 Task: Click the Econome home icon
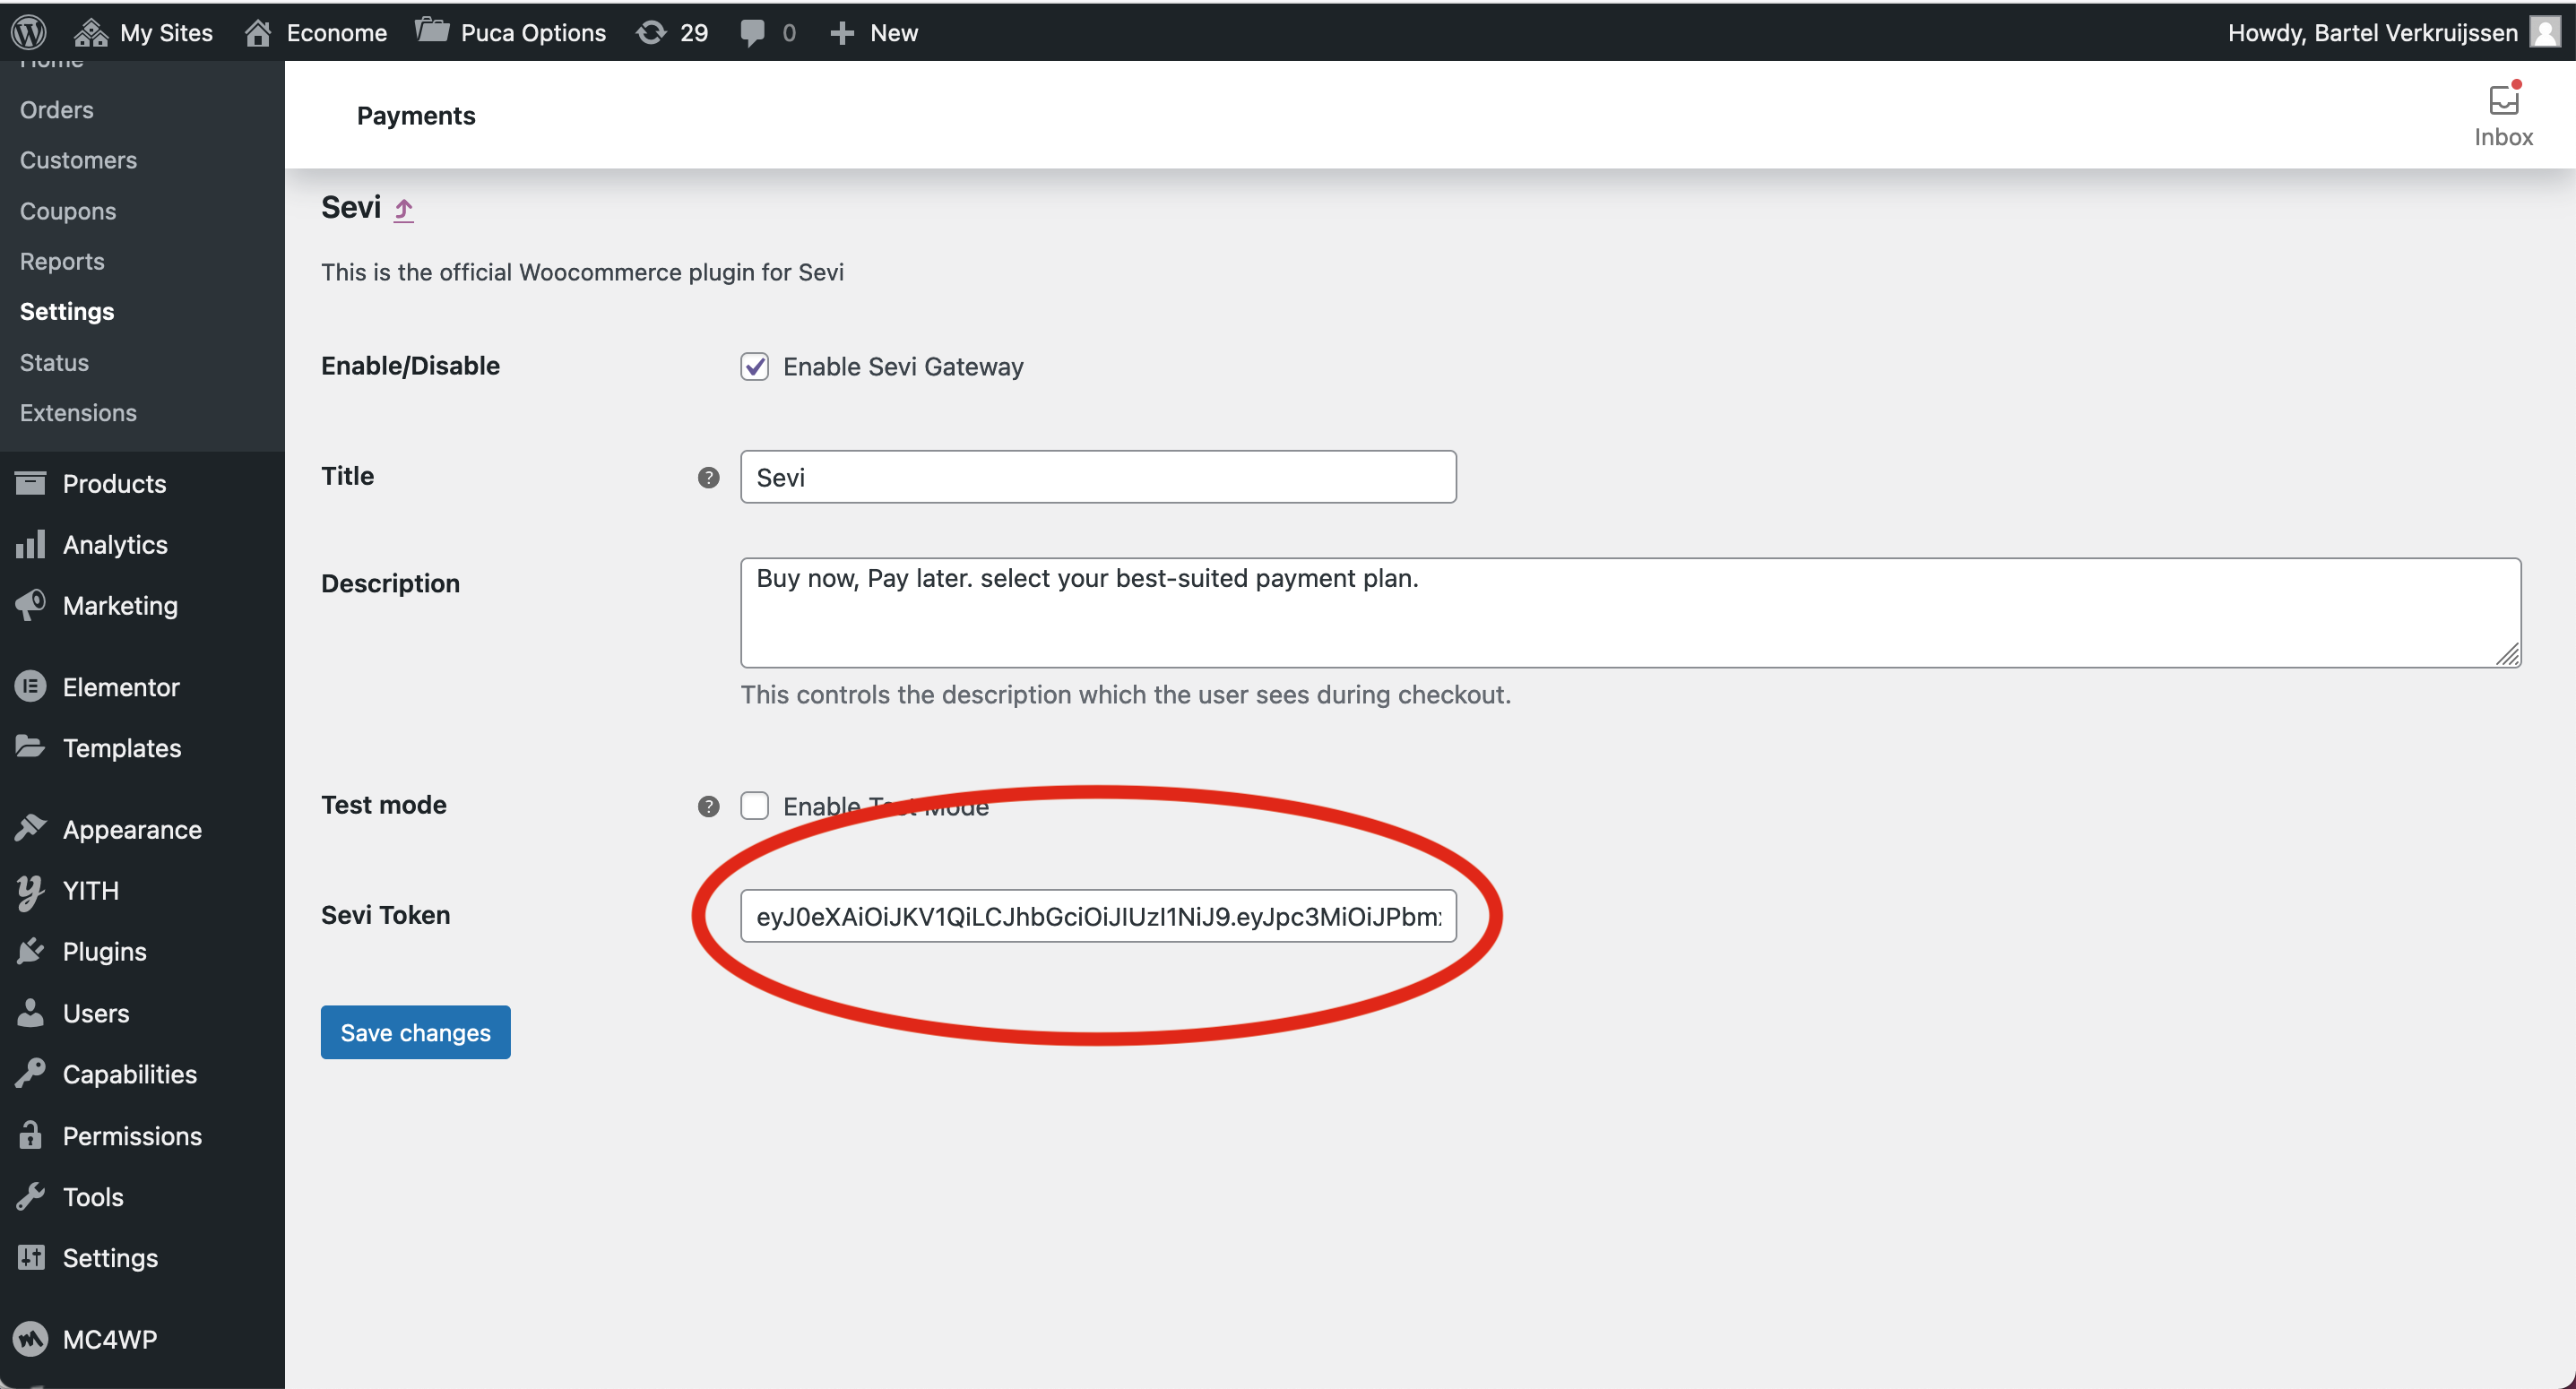(x=258, y=32)
